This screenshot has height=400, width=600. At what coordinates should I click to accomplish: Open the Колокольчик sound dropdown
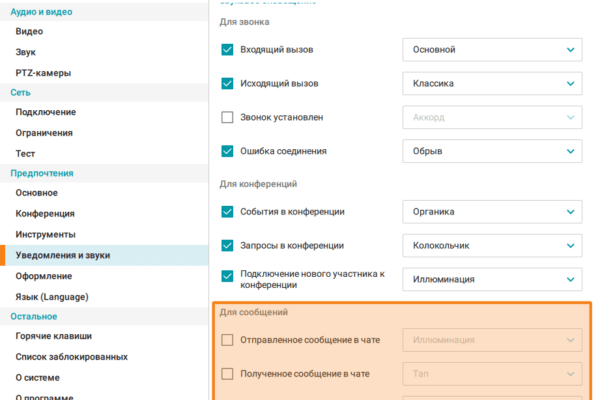pyautogui.click(x=491, y=245)
